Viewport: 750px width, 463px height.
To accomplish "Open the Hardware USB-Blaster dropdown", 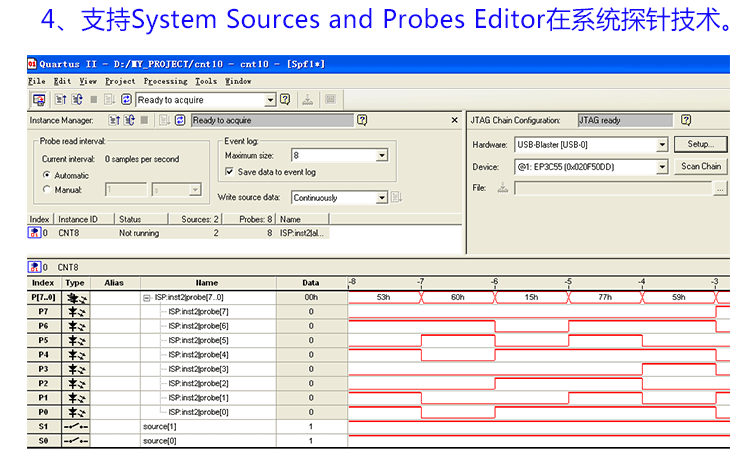I will (662, 144).
